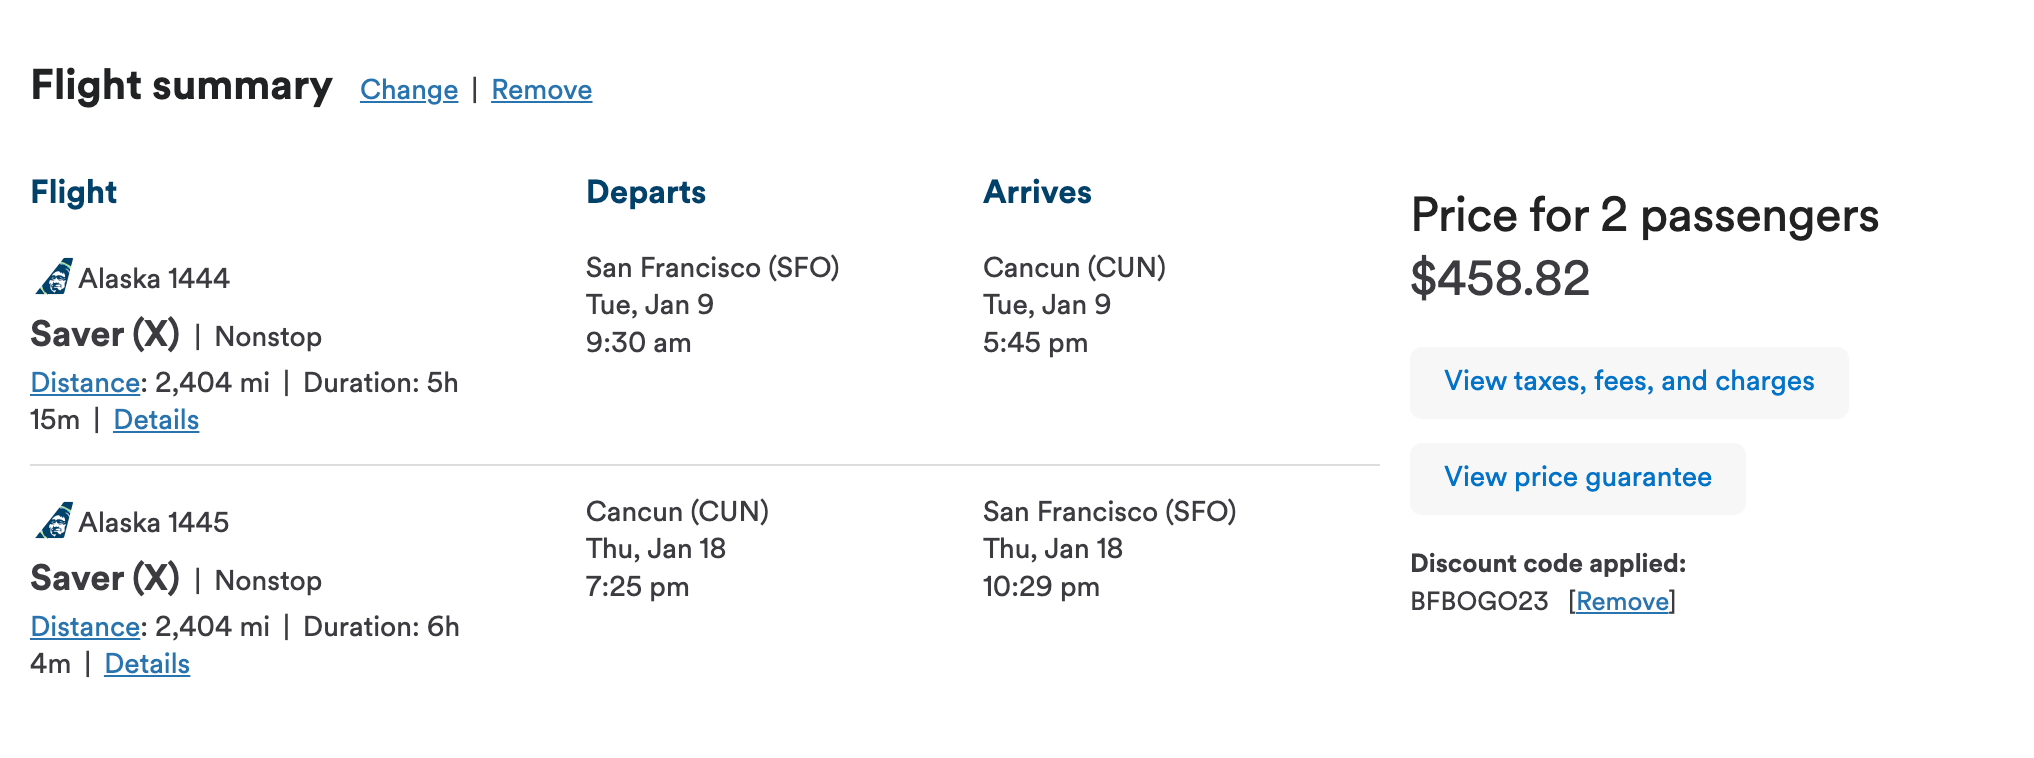Click the Flight summary heading
The image size is (2034, 758).
point(182,86)
